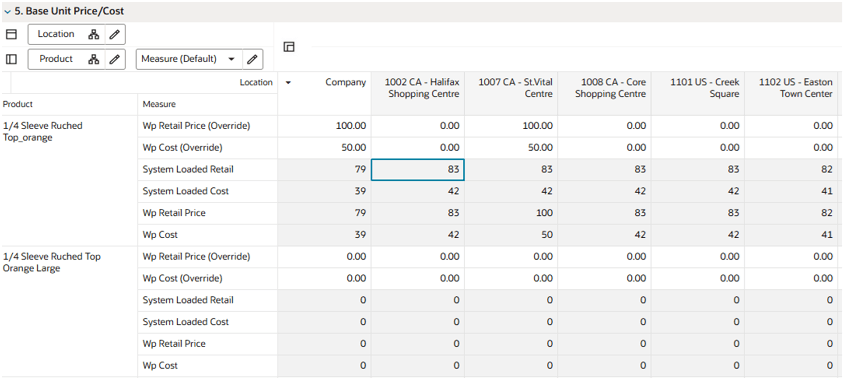This screenshot has width=846, height=380.
Task: Click St.Vital Wp Retail Price (Override) cell 100.00
Action: tap(511, 126)
